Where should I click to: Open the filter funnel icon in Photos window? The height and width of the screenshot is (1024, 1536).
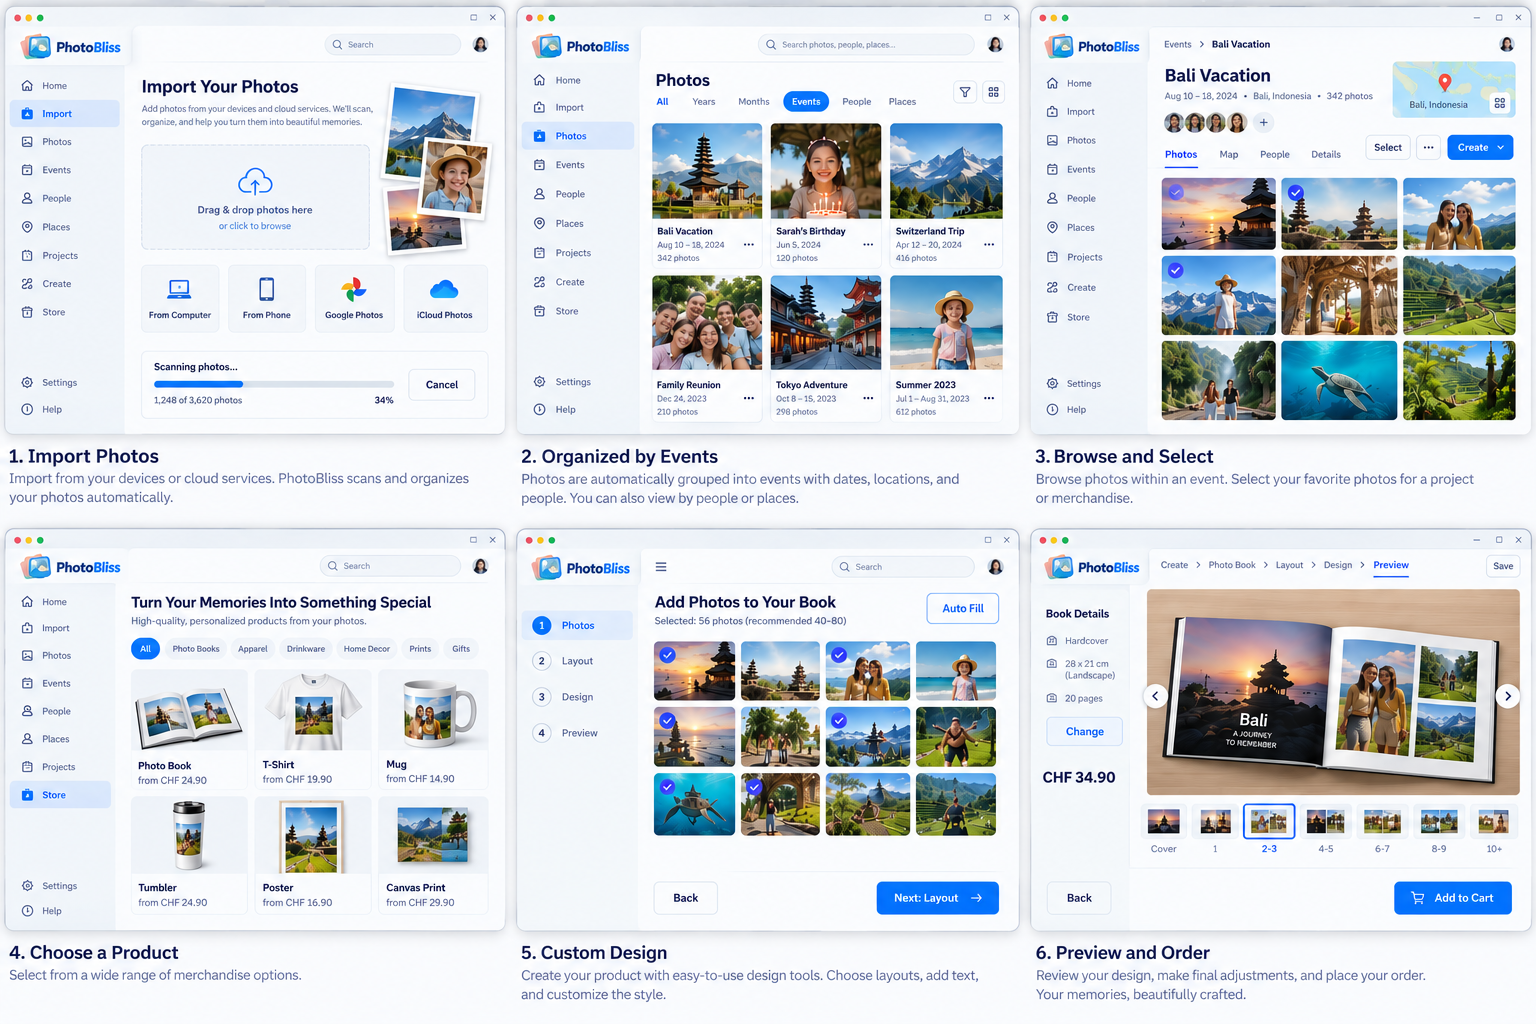click(x=965, y=92)
